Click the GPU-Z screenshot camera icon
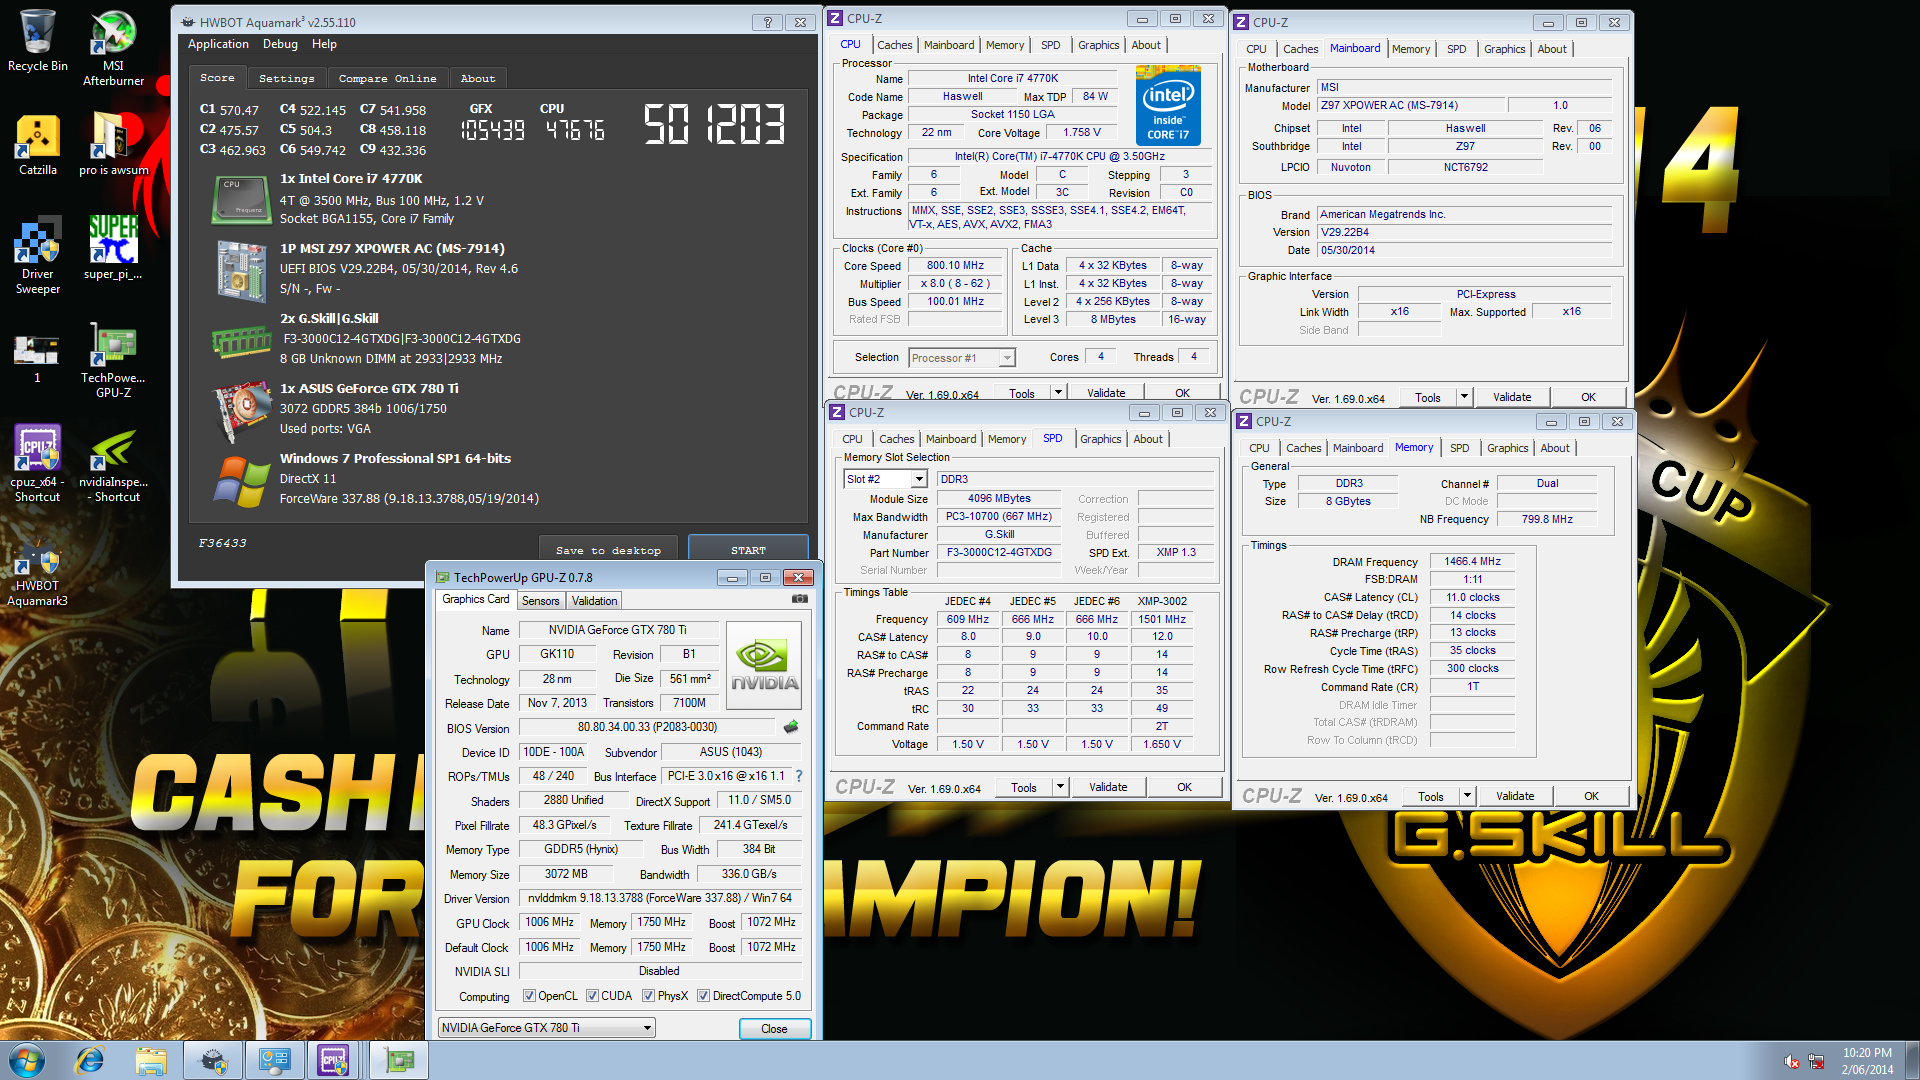1920x1080 pixels. (800, 599)
